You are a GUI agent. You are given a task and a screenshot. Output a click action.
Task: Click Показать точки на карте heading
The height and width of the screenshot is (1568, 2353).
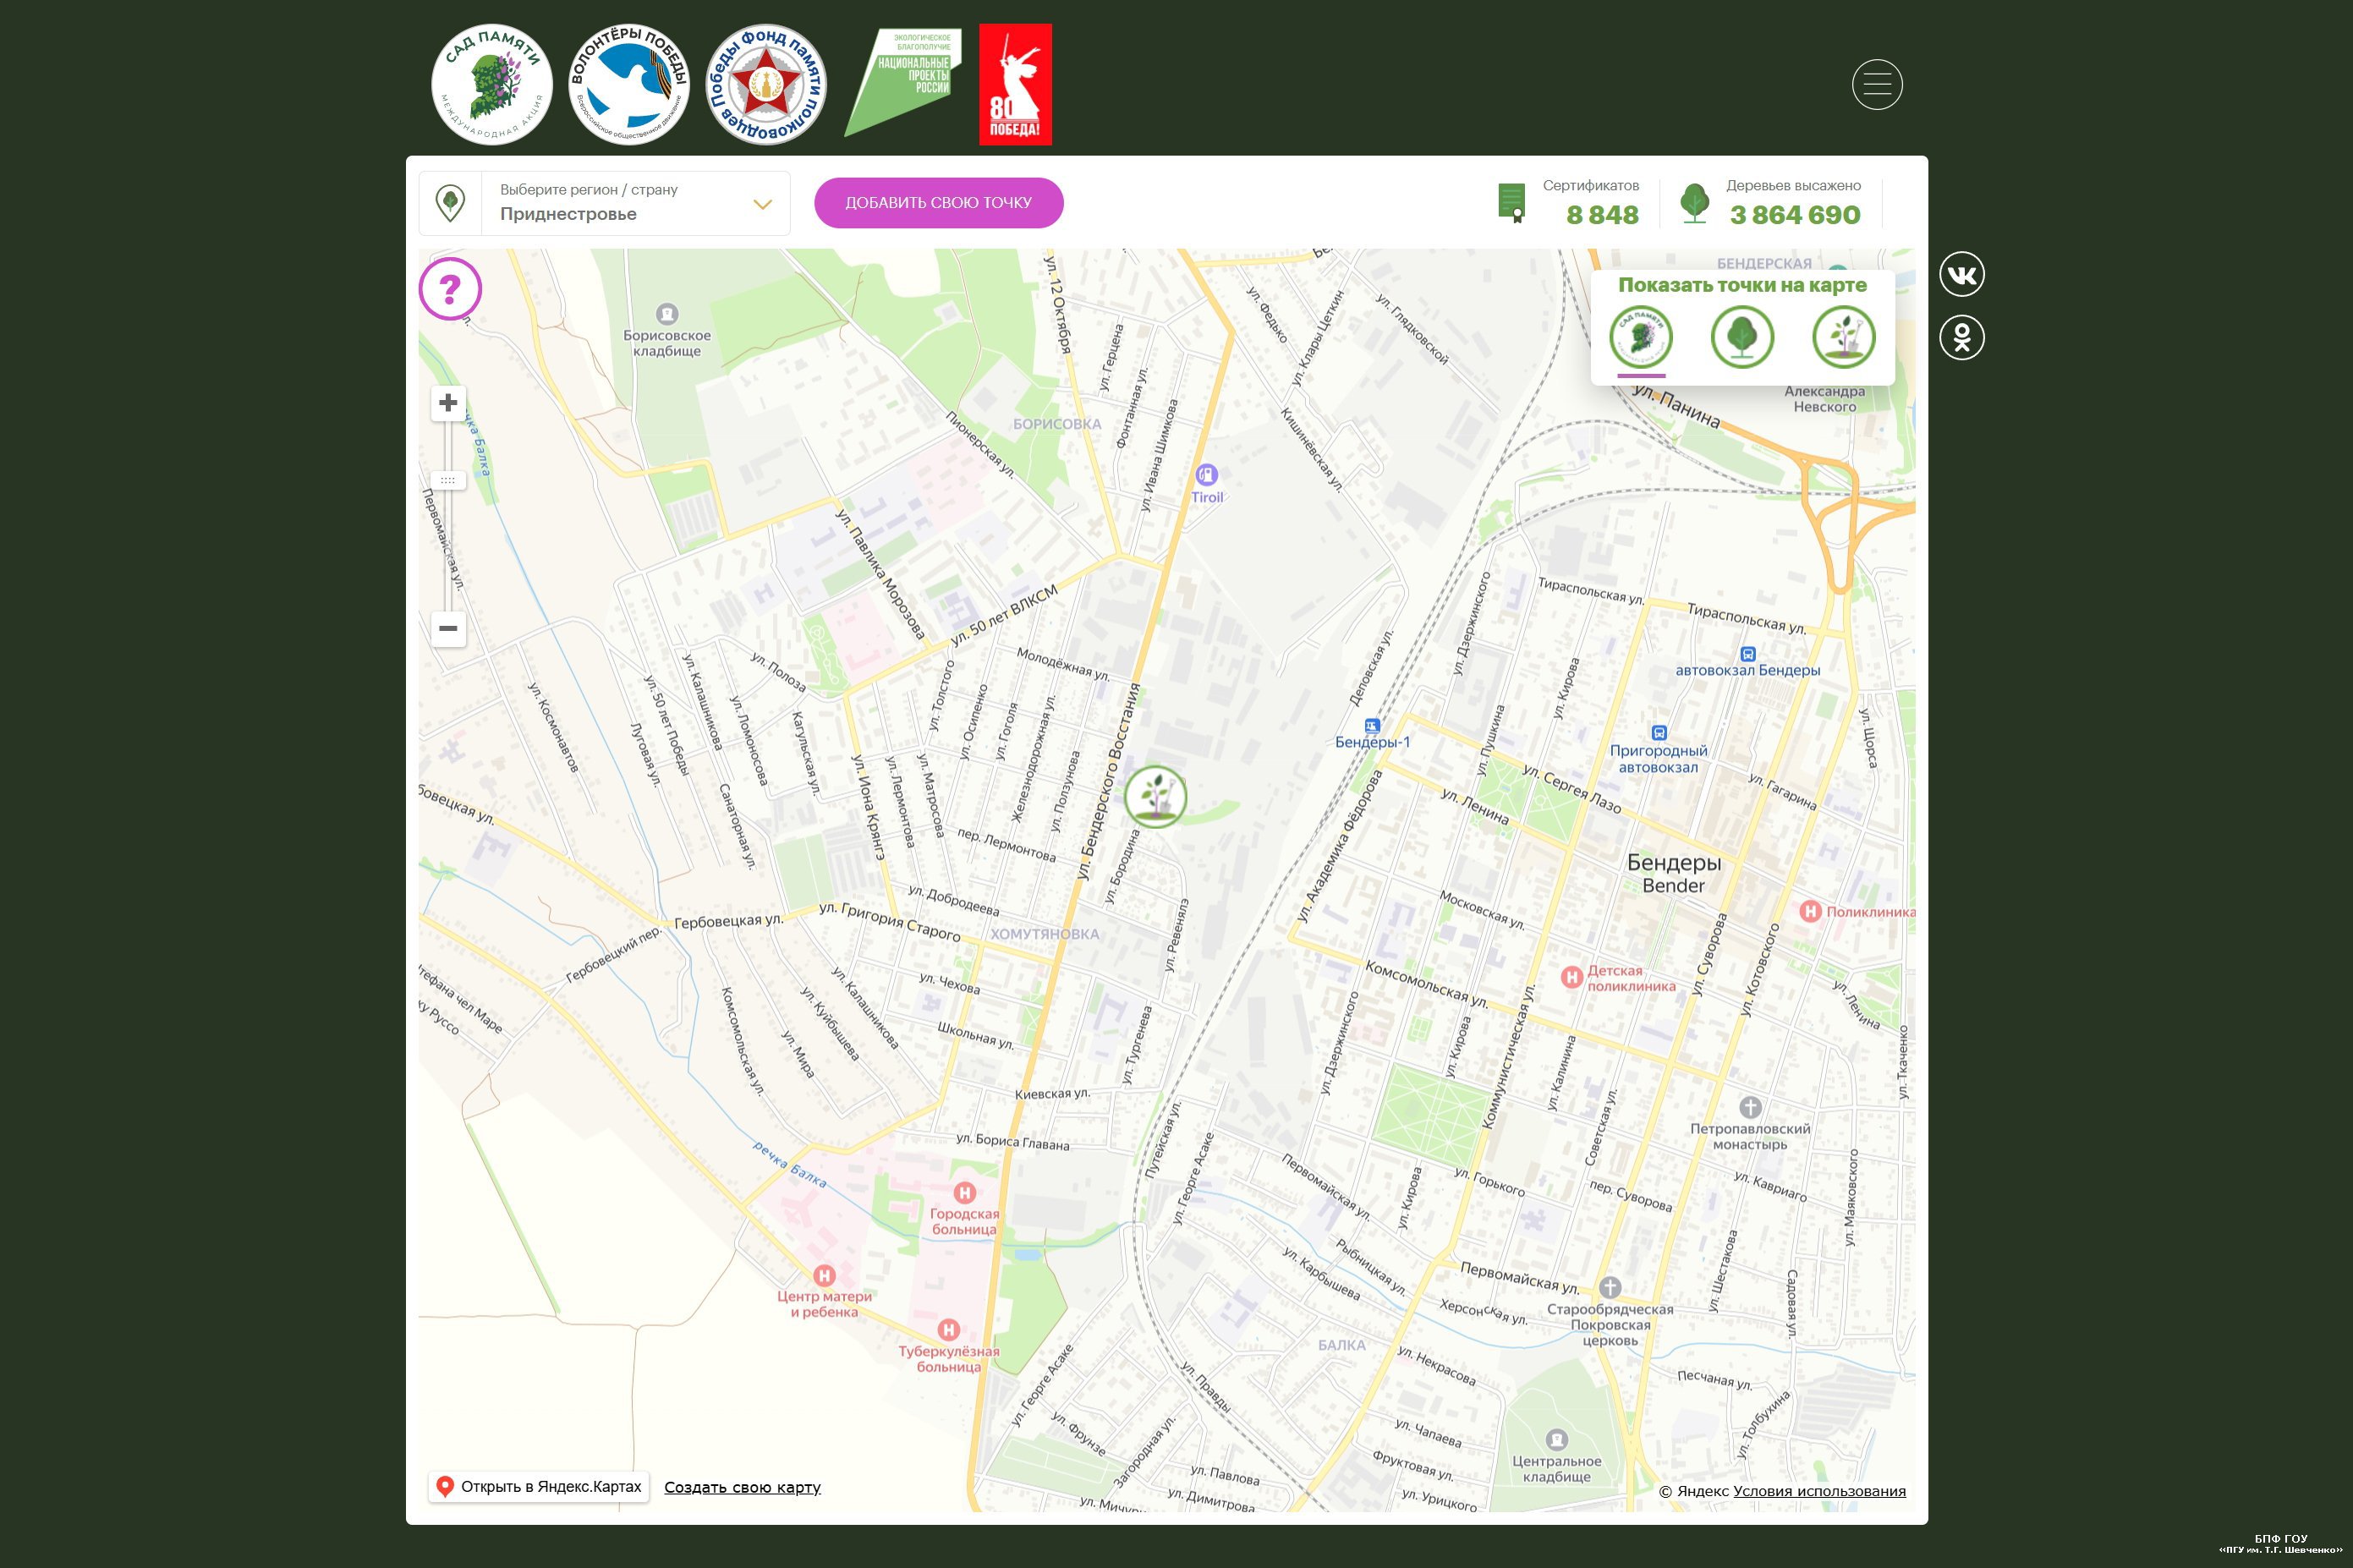coord(1742,285)
